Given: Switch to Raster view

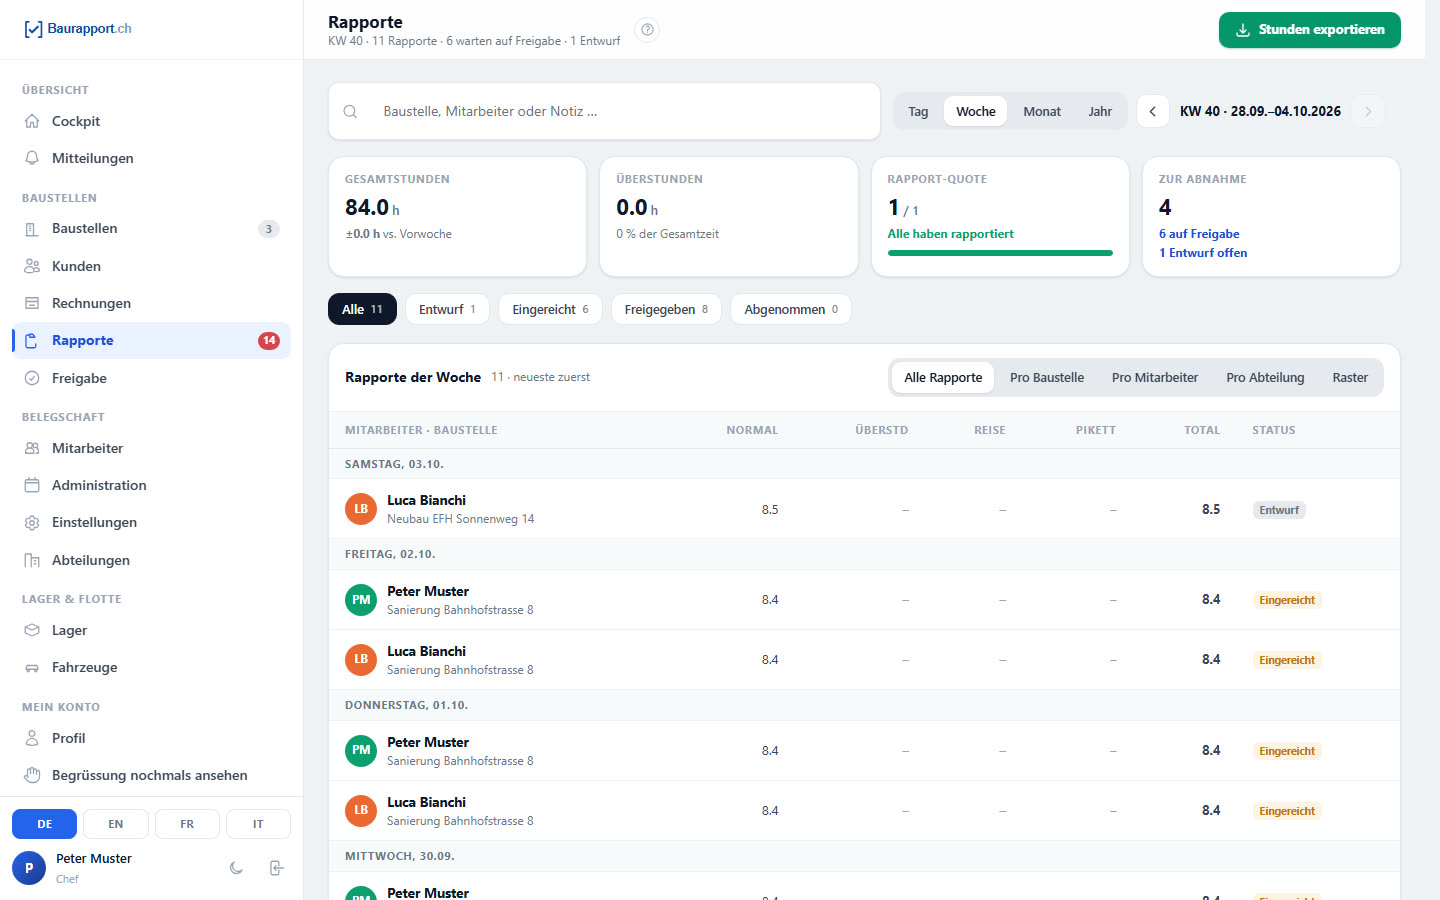Looking at the screenshot, I should pyautogui.click(x=1350, y=377).
